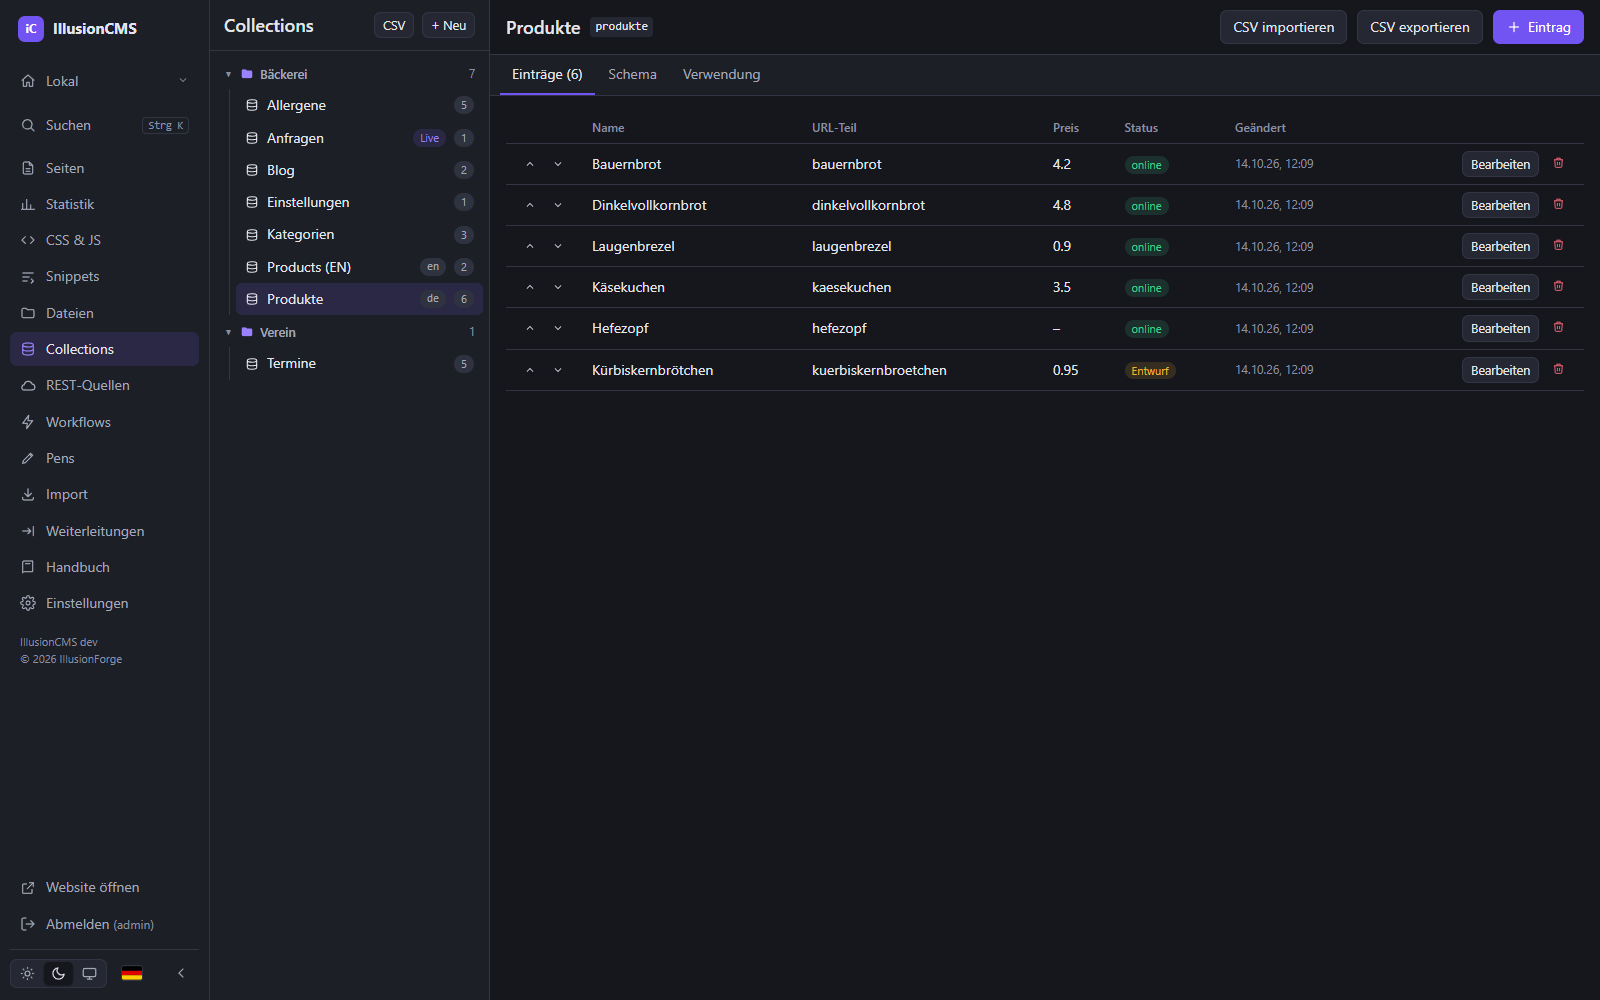
Task: Click CSV exportieren button
Action: click(x=1419, y=27)
